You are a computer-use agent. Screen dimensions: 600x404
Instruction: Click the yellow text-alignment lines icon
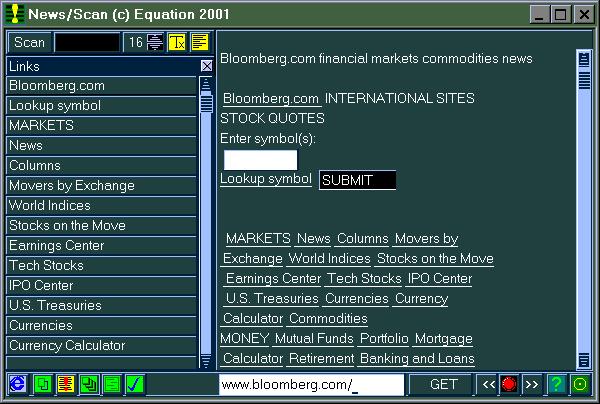point(200,42)
